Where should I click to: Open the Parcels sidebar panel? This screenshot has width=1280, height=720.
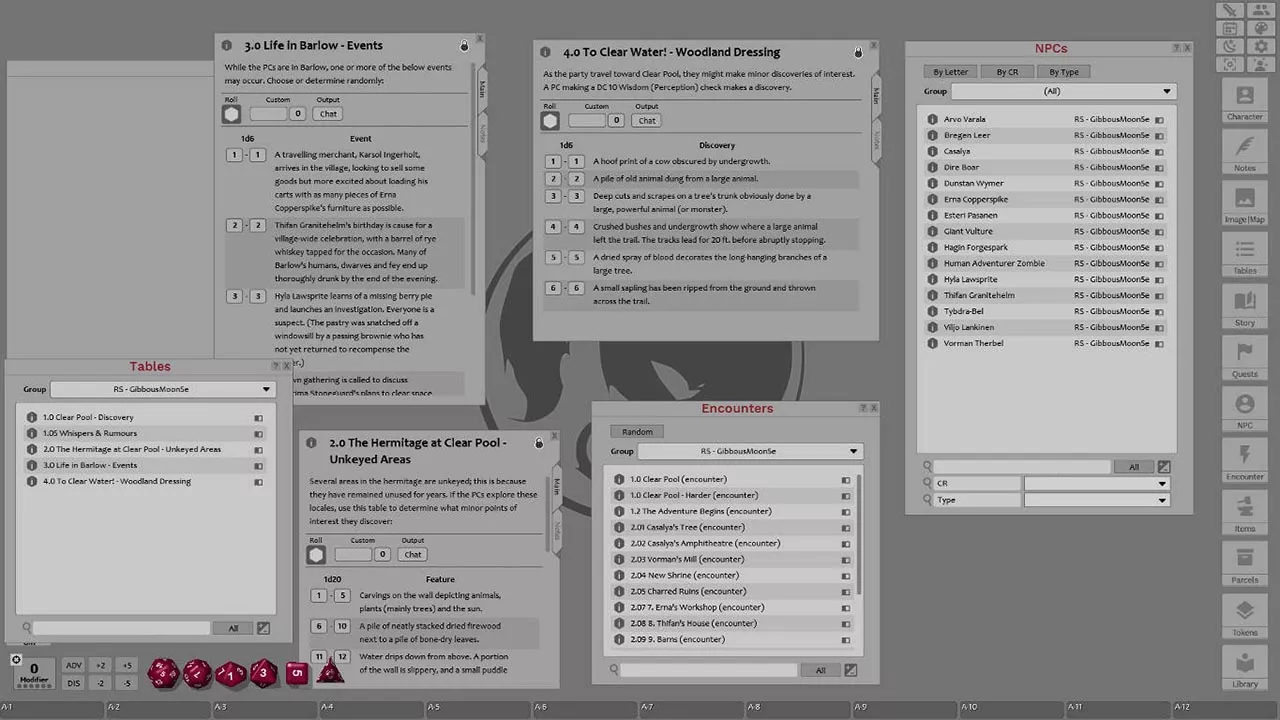[1244, 564]
